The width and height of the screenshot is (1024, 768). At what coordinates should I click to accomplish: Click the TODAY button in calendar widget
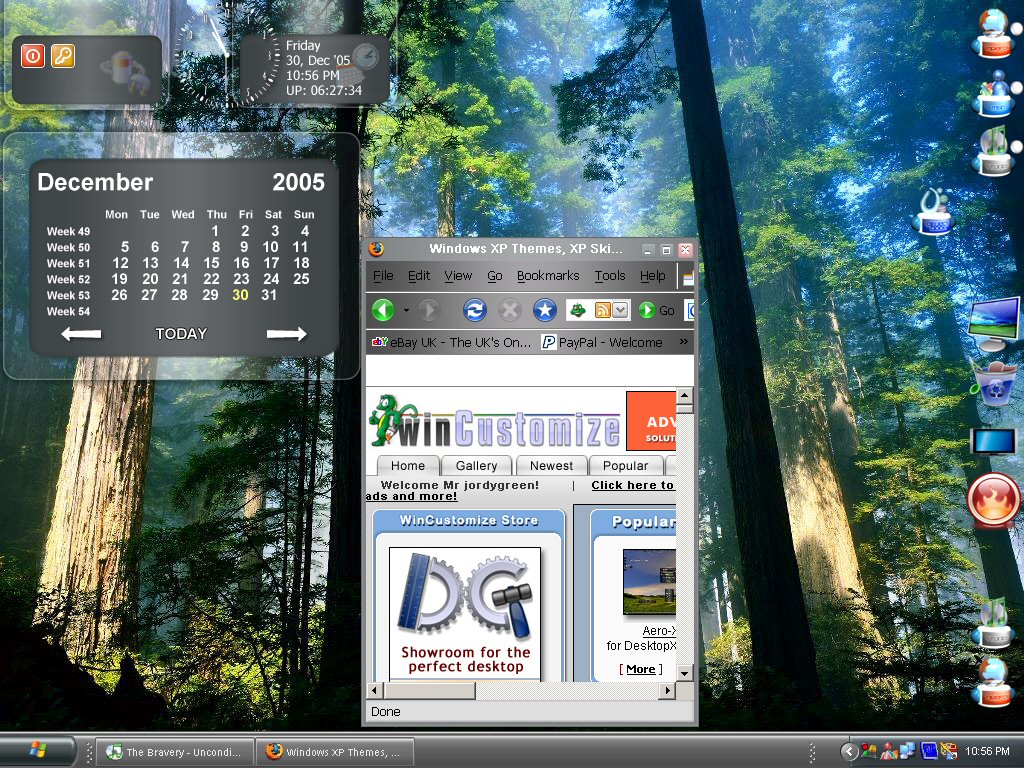(181, 334)
